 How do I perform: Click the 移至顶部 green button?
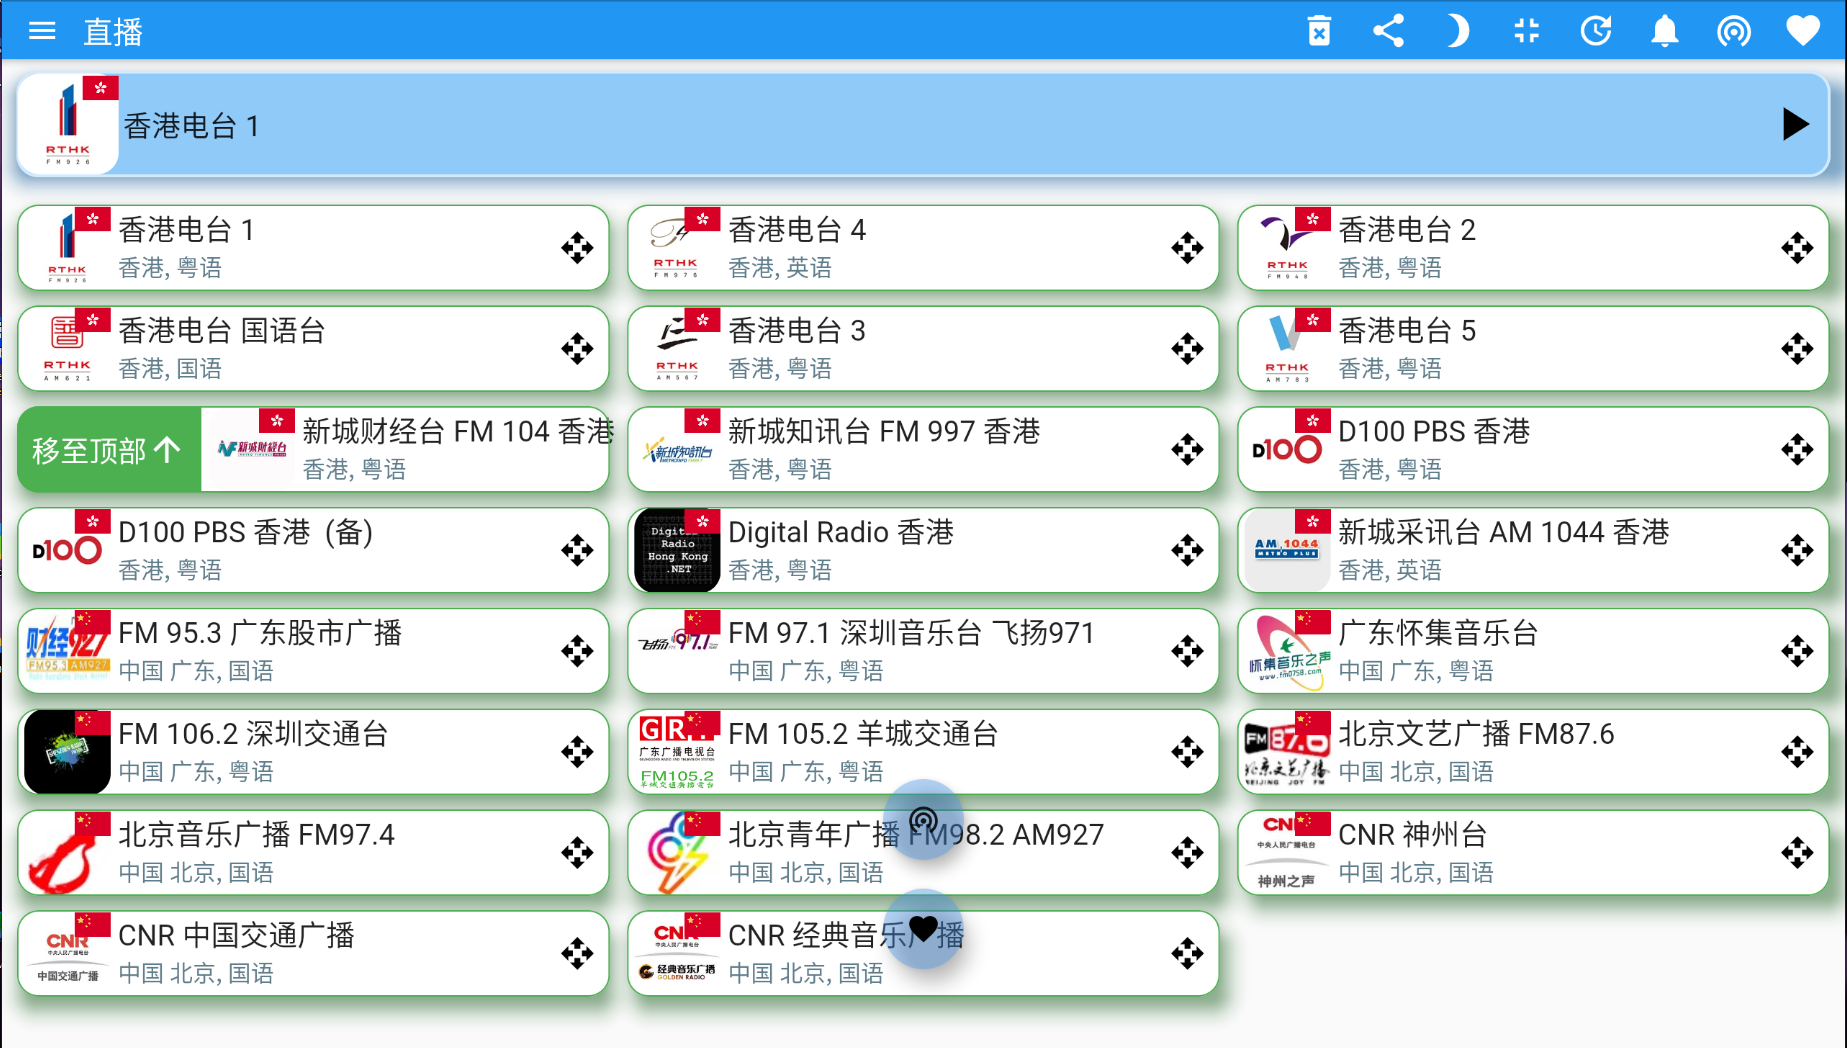(108, 450)
